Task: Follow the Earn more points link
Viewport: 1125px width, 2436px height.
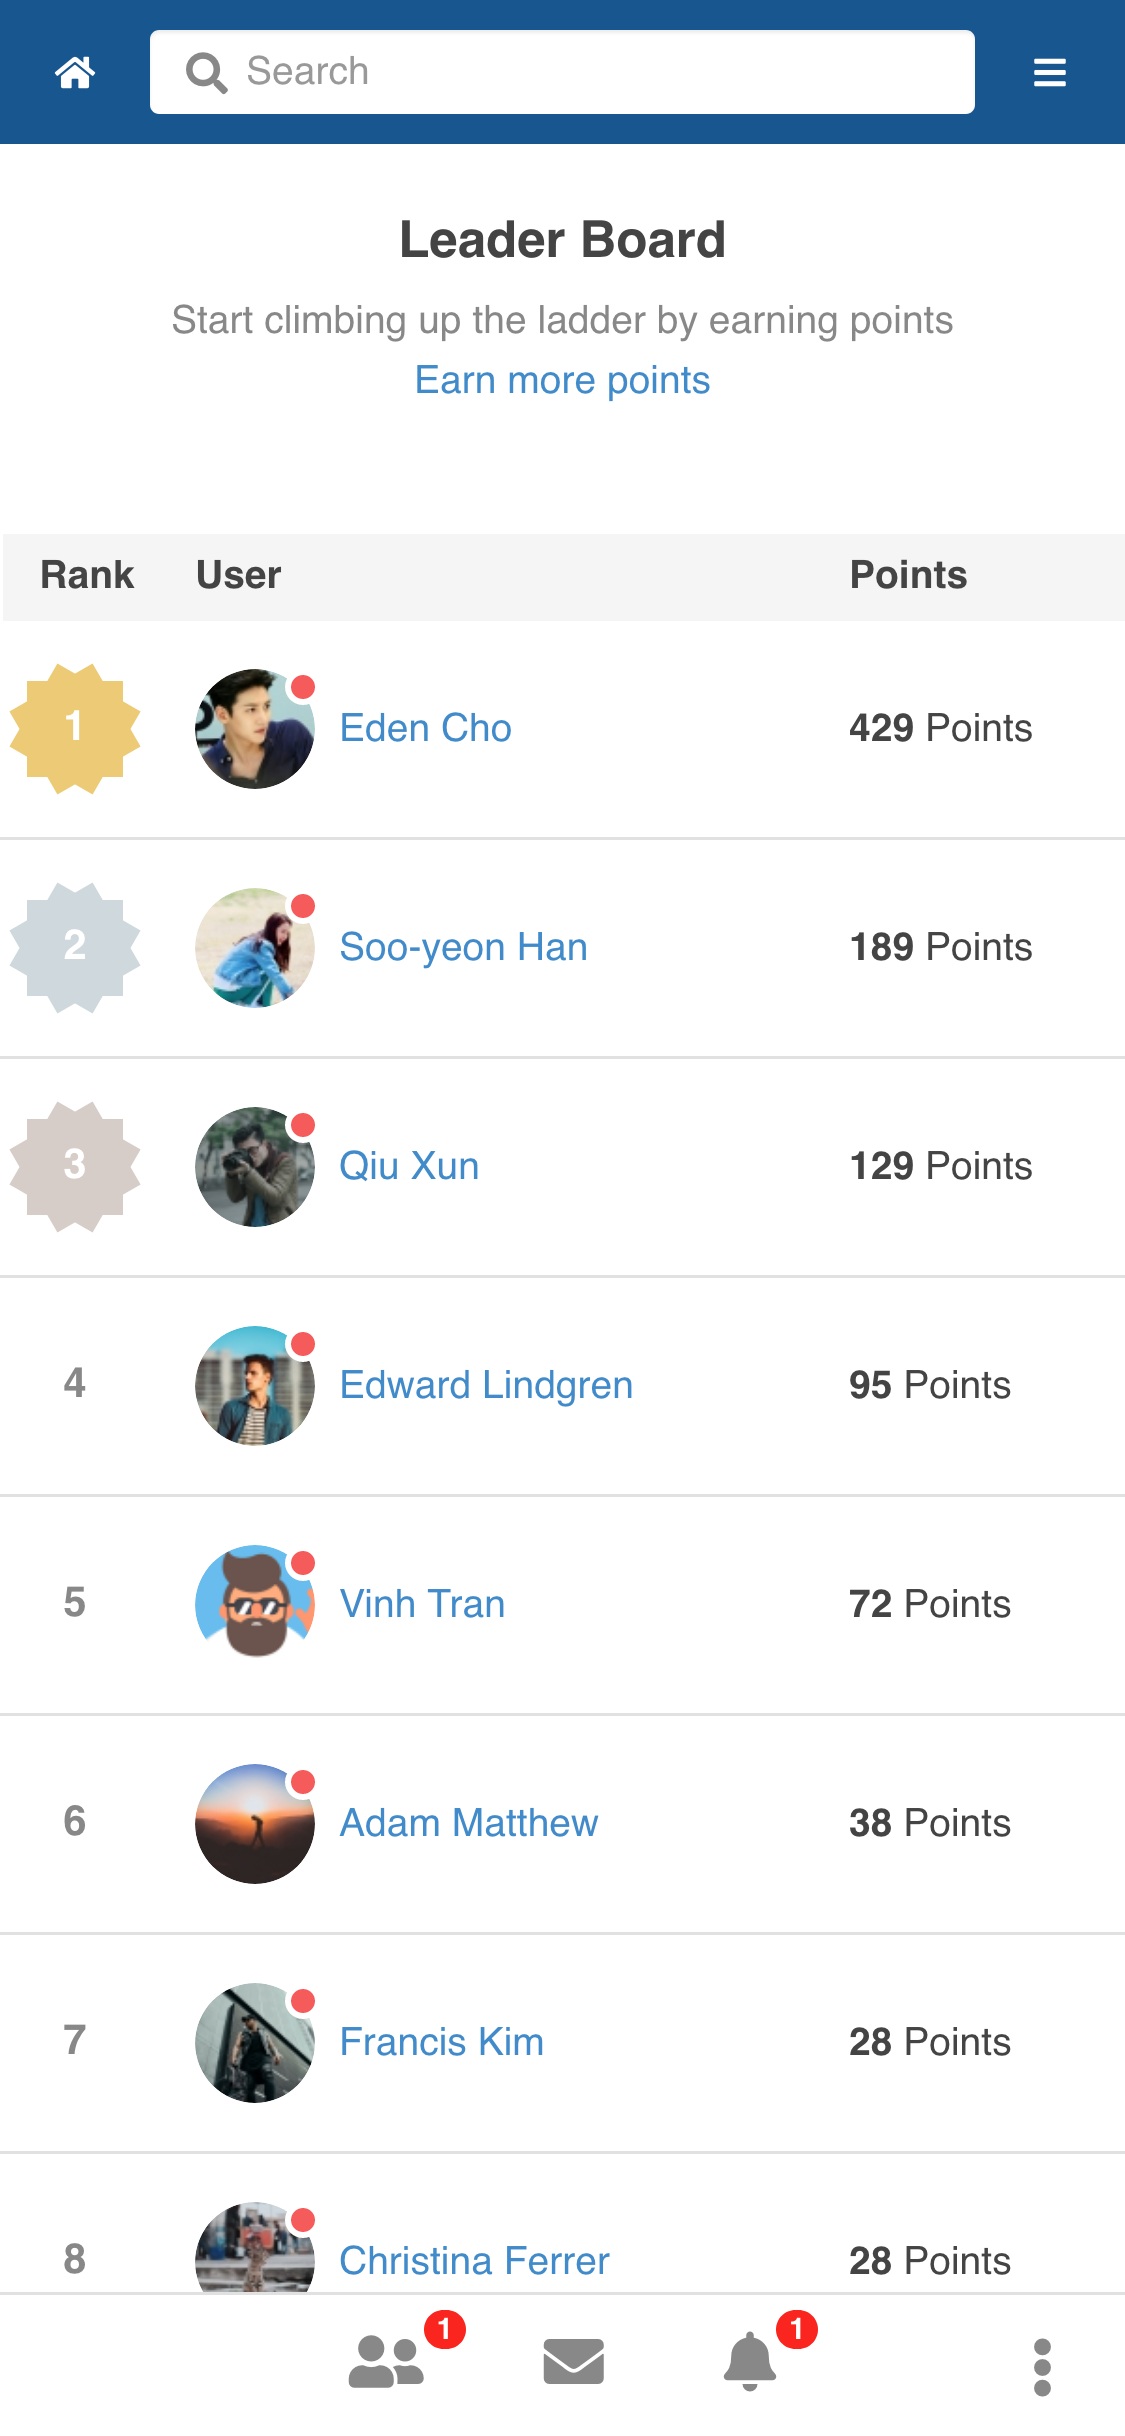Action: [x=562, y=380]
